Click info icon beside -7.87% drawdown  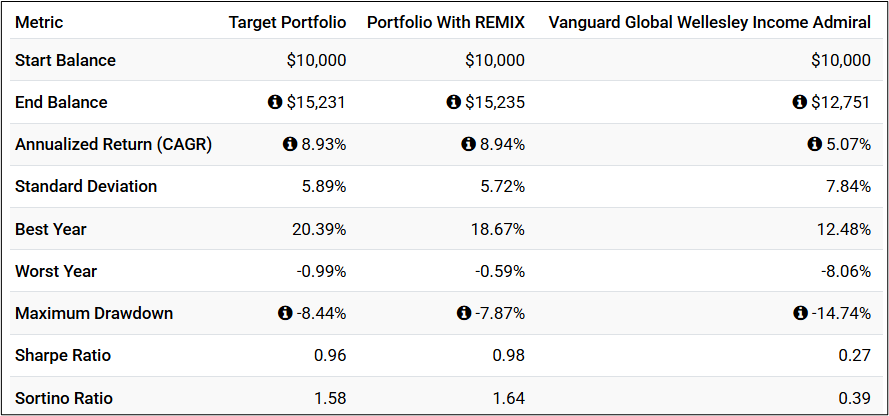(x=463, y=313)
